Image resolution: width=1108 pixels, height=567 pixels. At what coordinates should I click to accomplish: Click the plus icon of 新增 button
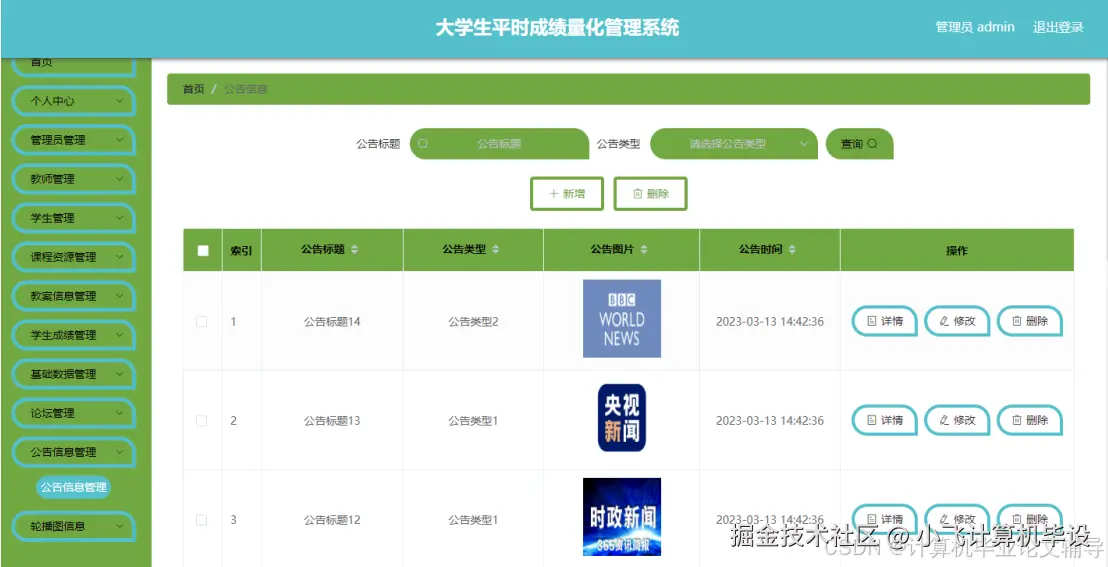coord(554,194)
